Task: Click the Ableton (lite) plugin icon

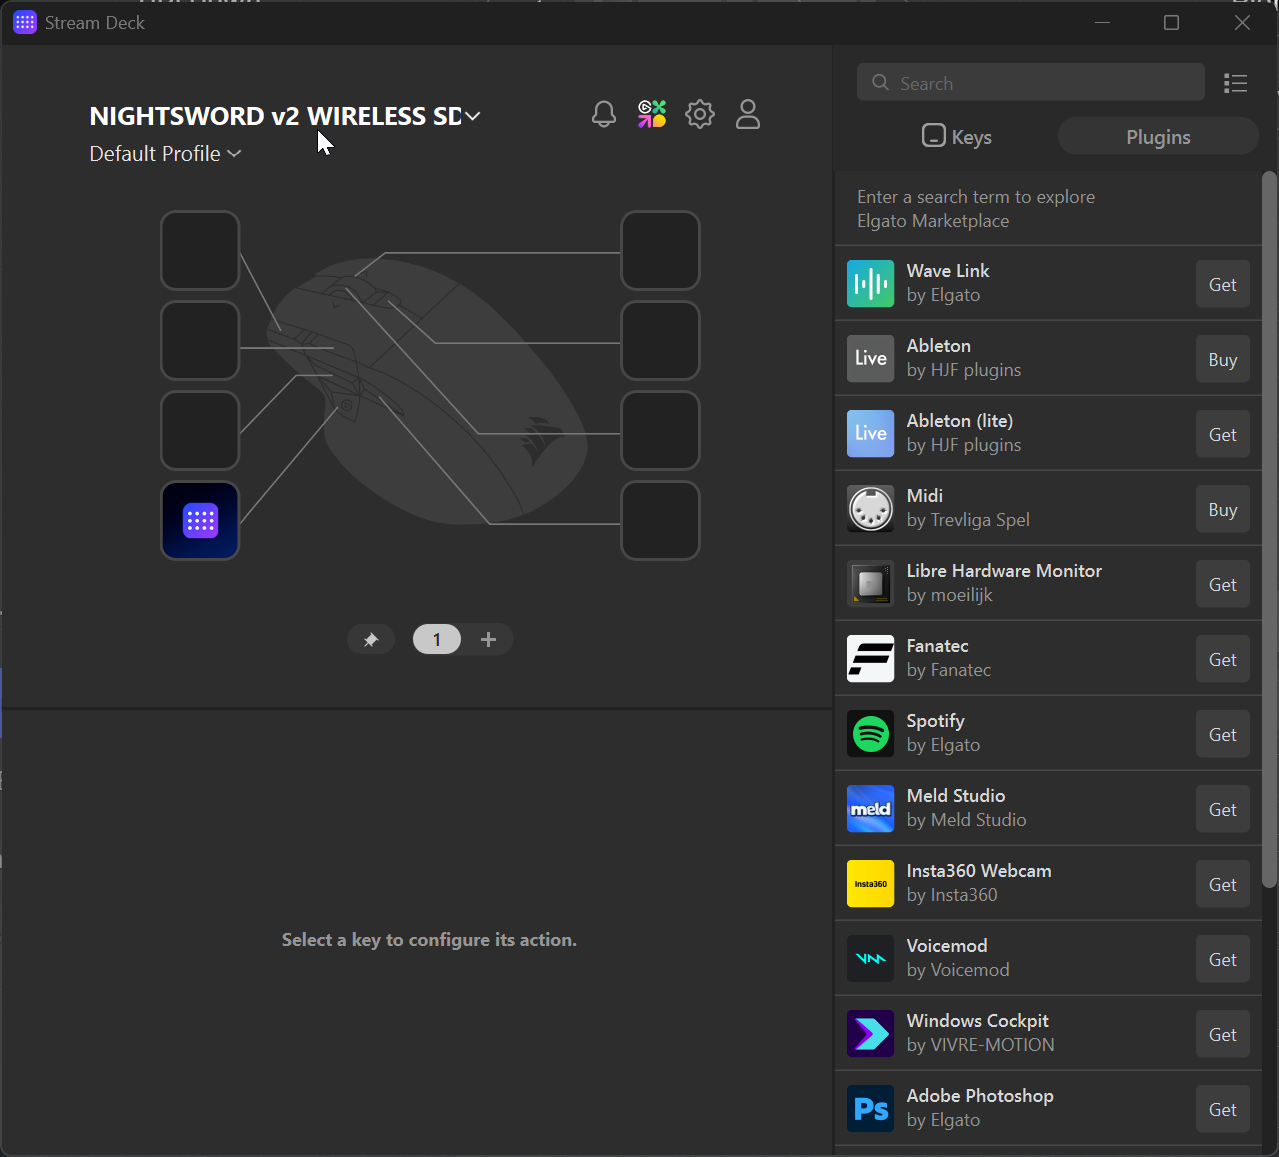Action: (871, 434)
